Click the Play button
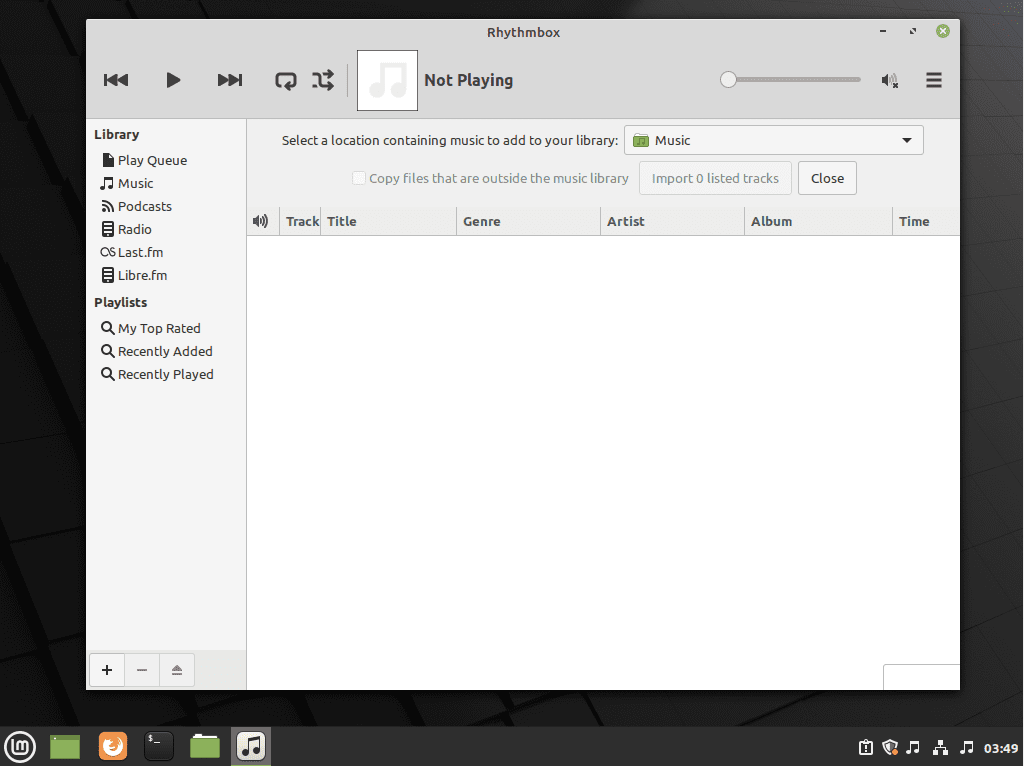The height and width of the screenshot is (766, 1024). pyautogui.click(x=172, y=80)
